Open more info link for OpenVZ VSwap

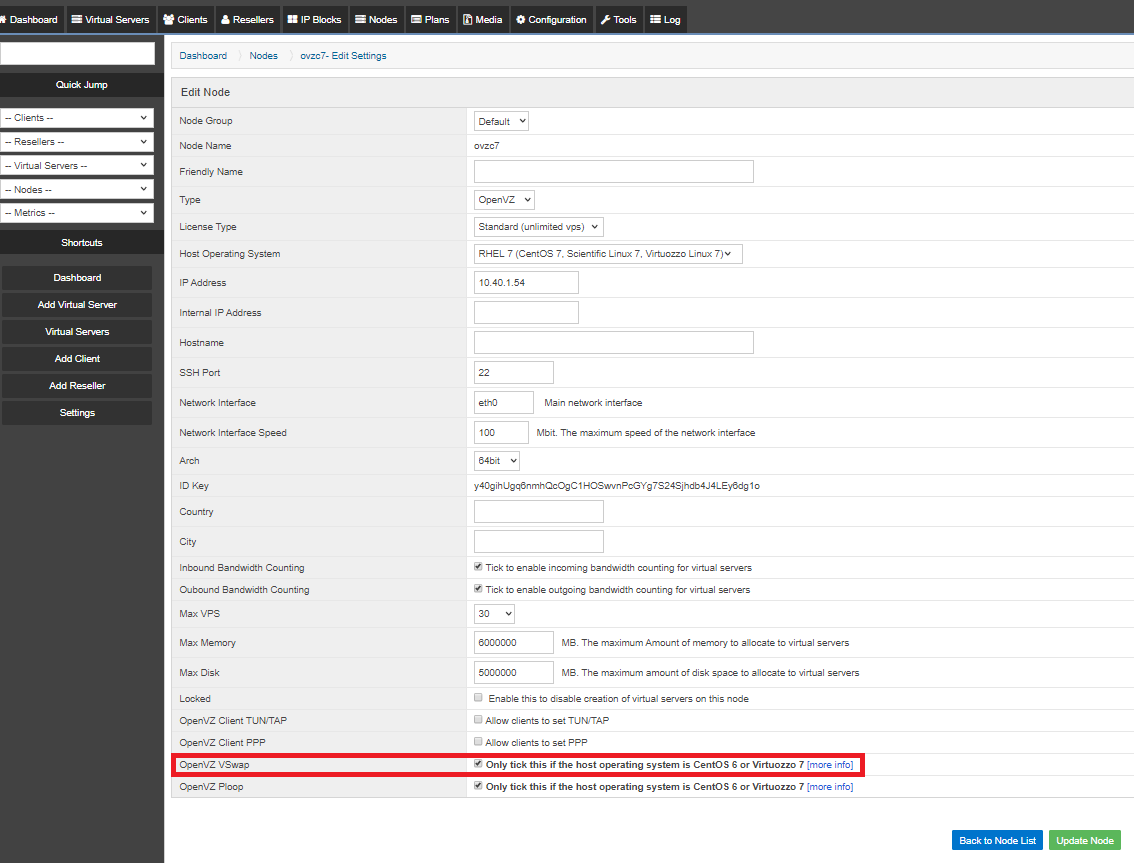[830, 765]
